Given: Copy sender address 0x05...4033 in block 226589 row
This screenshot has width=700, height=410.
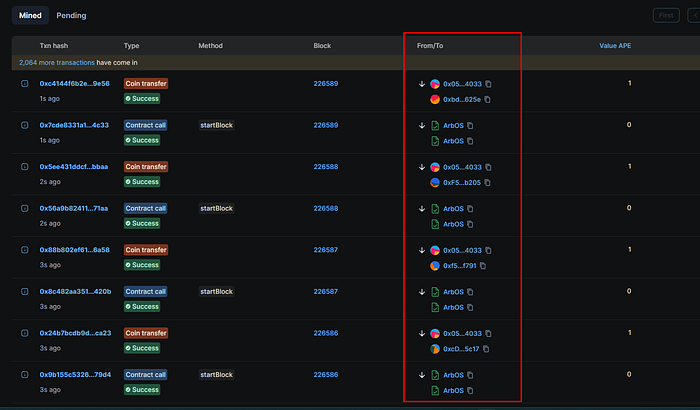Looking at the screenshot, I should click(488, 84).
